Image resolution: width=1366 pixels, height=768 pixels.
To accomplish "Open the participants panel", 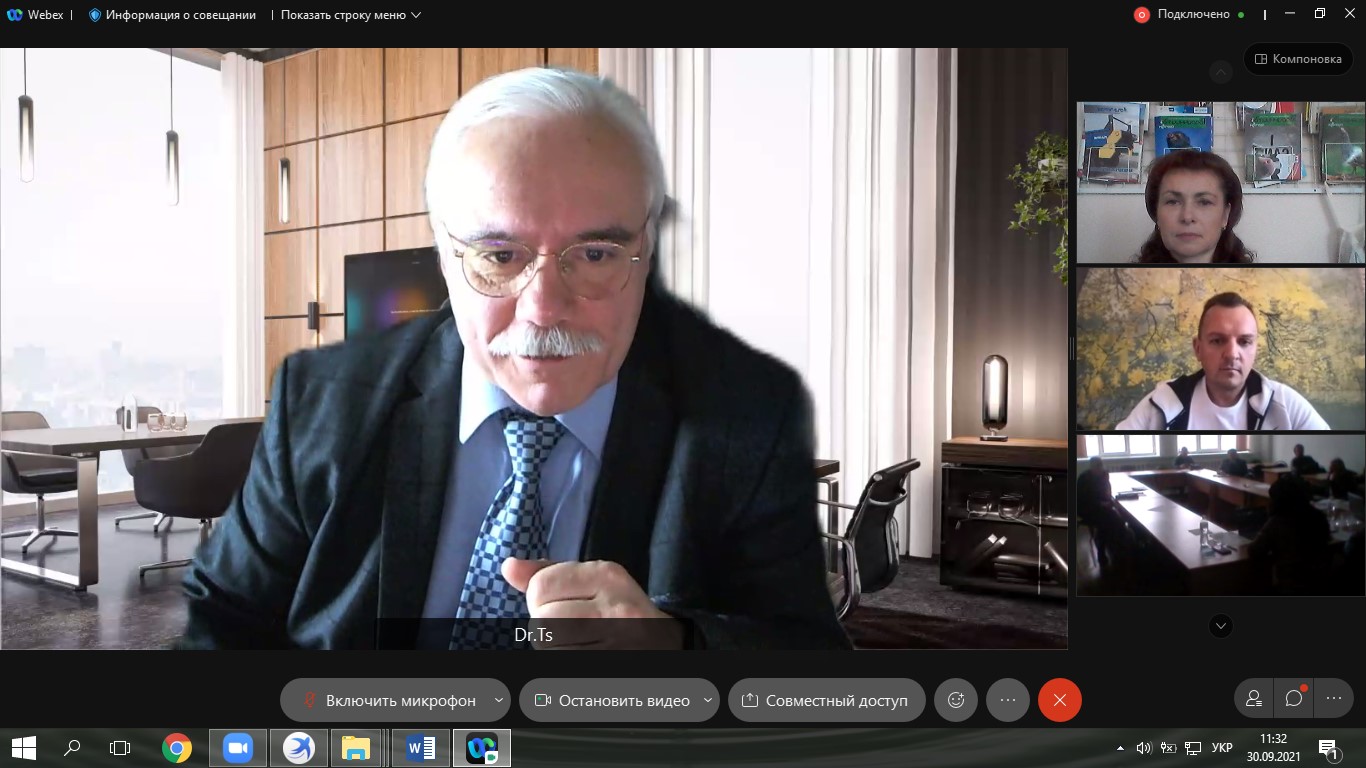I will [x=1253, y=699].
